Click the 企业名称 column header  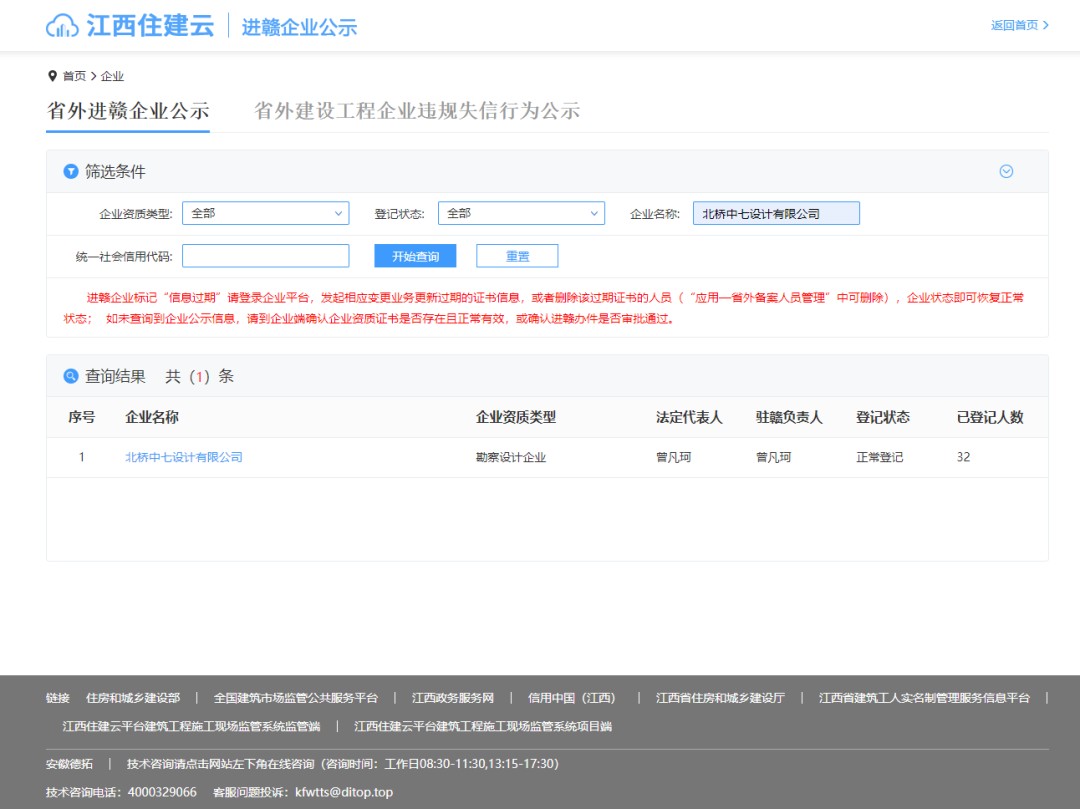[x=152, y=417]
